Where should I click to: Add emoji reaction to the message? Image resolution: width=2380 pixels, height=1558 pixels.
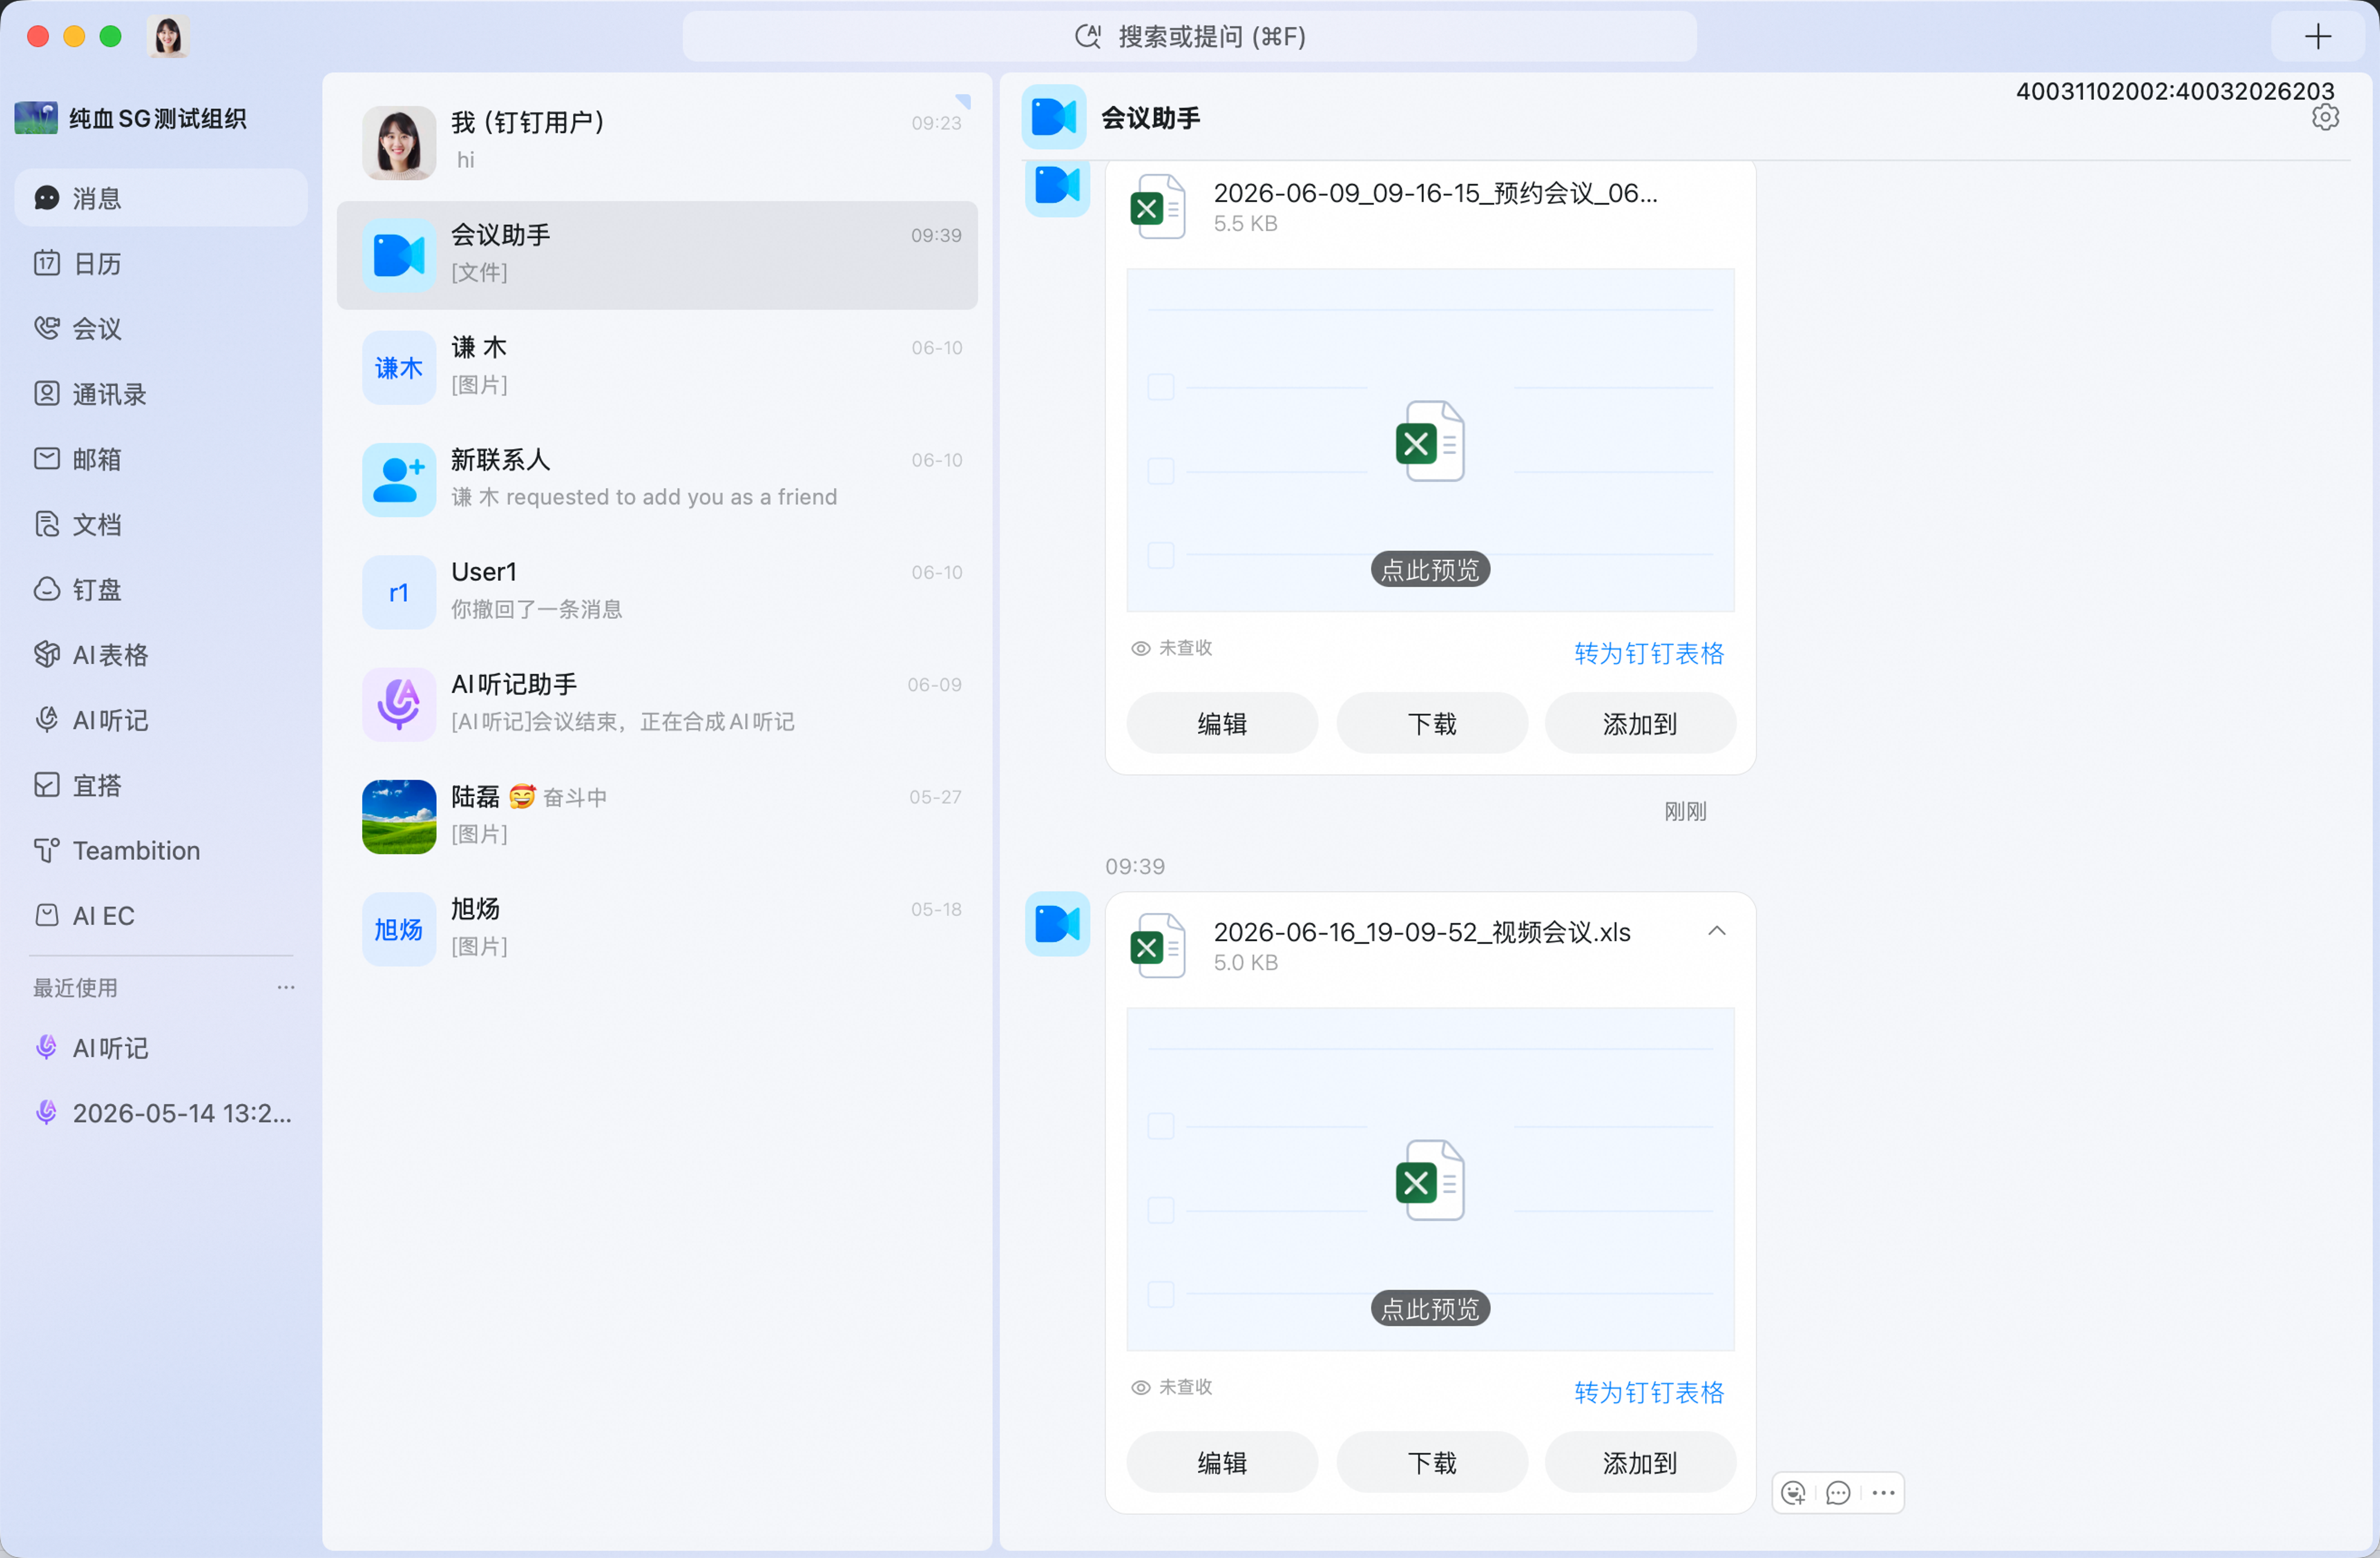tap(1794, 1493)
